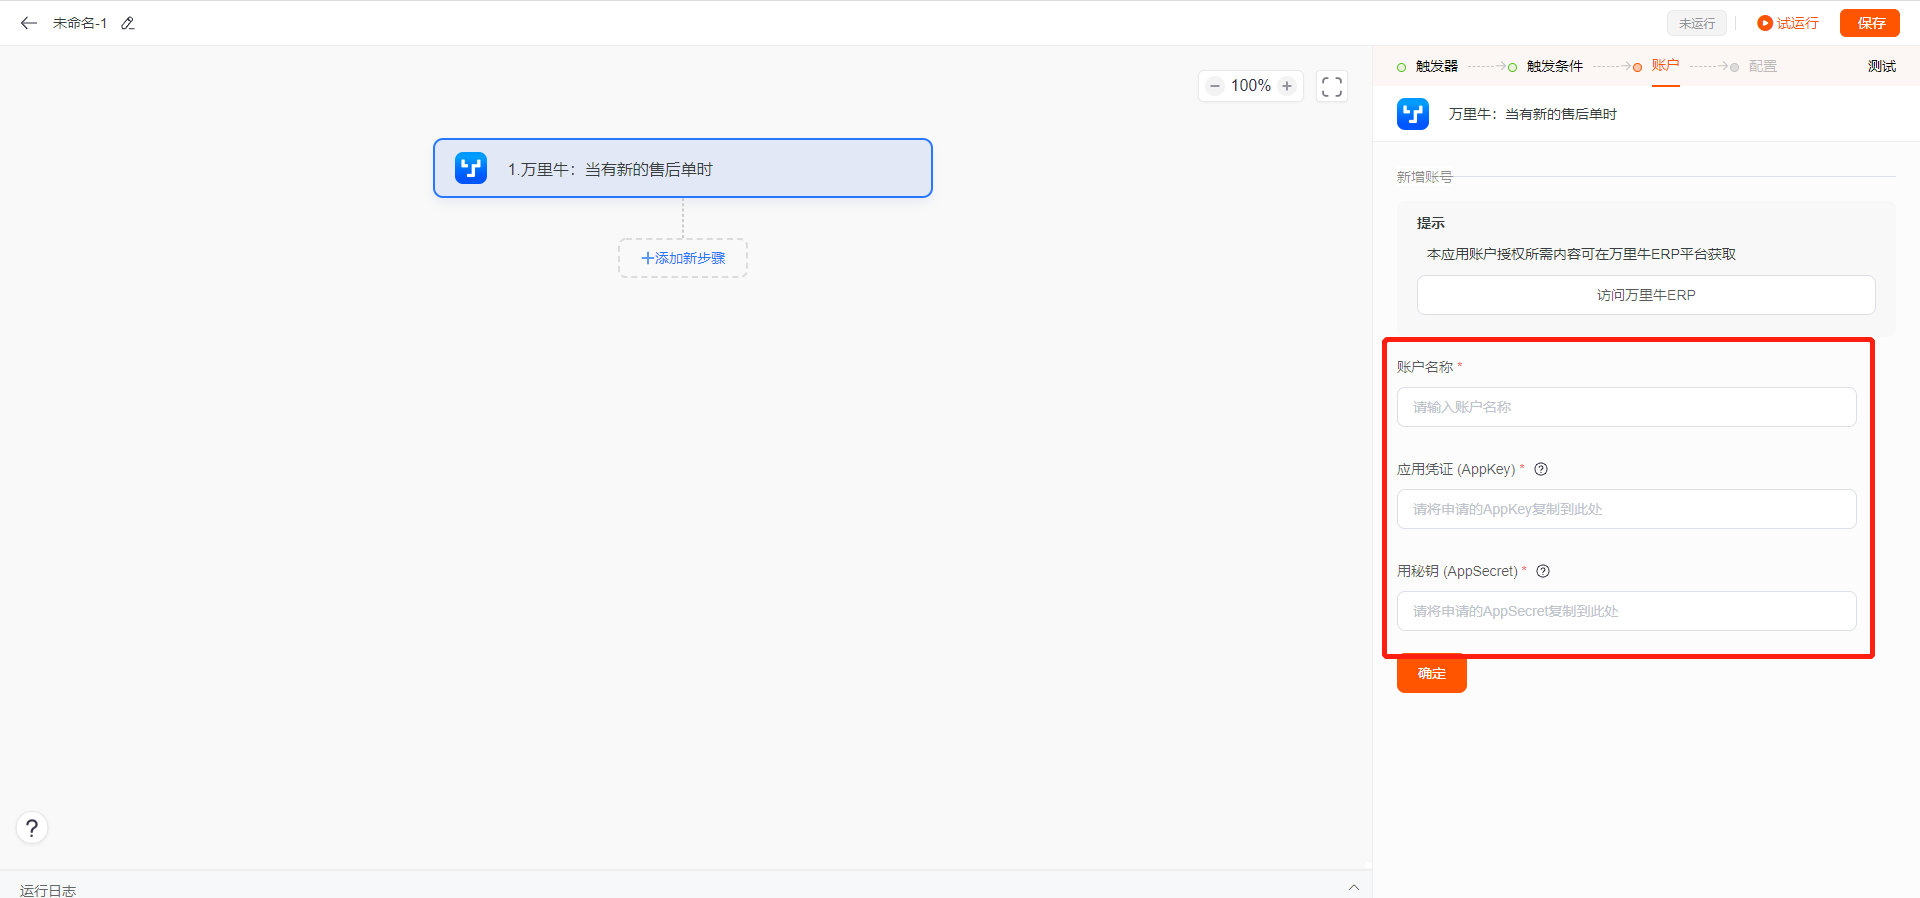Show AppSecret help tooltip icon
The height and width of the screenshot is (898, 1920).
point(1543,571)
